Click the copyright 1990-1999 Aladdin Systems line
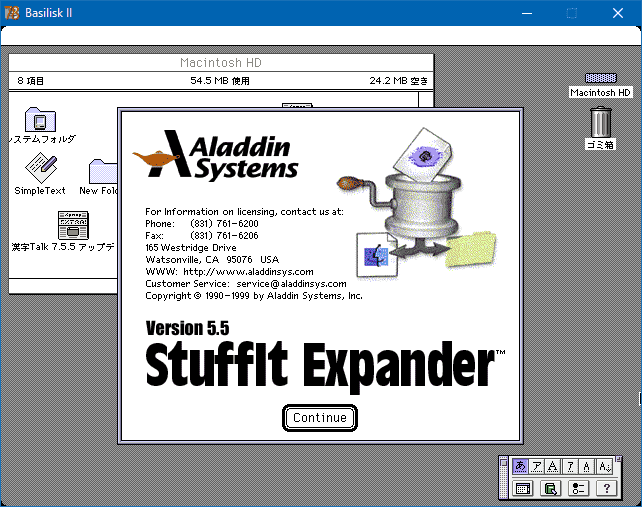Screen dimensions: 642x507 click(254, 296)
